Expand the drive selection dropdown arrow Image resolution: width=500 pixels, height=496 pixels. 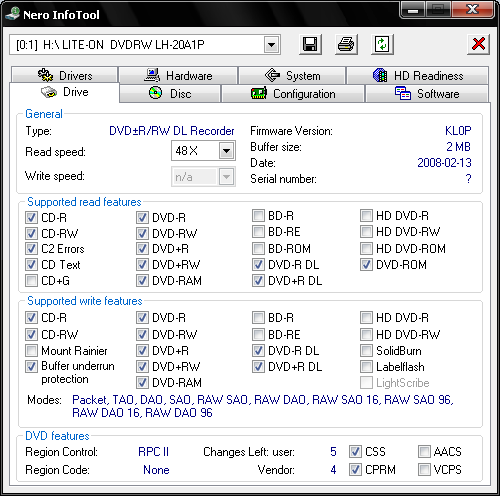click(272, 45)
